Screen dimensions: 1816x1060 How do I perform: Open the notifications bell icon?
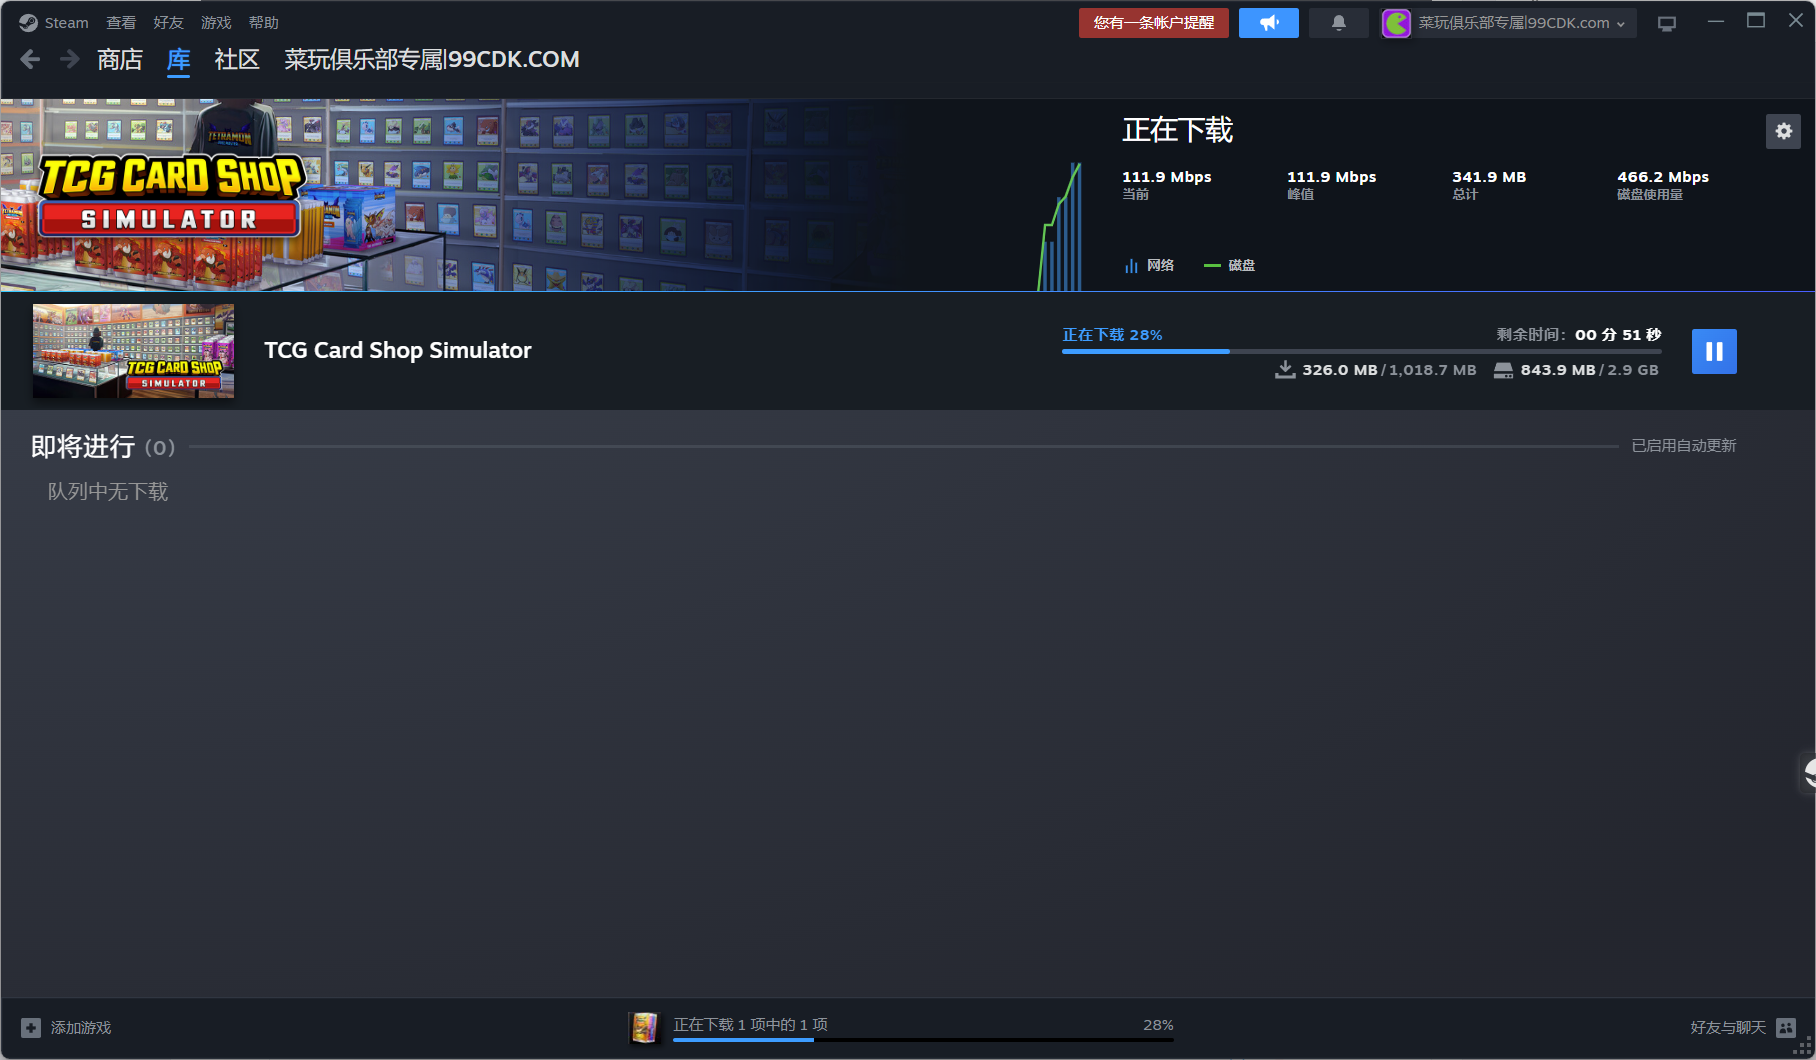1338,23
